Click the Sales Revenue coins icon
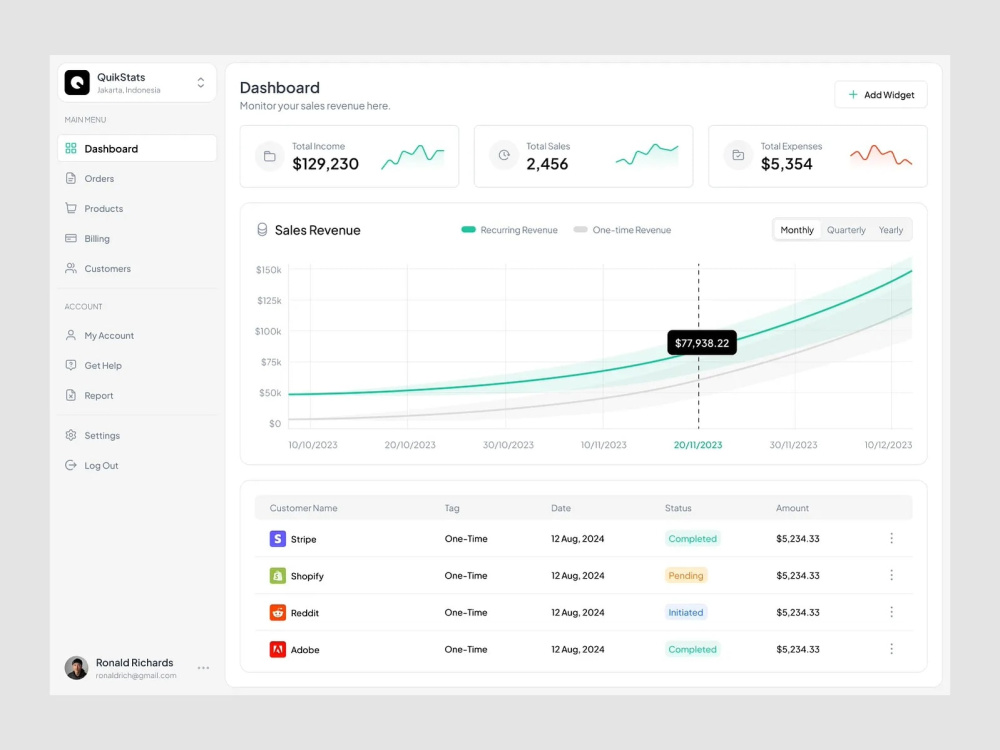 [262, 230]
